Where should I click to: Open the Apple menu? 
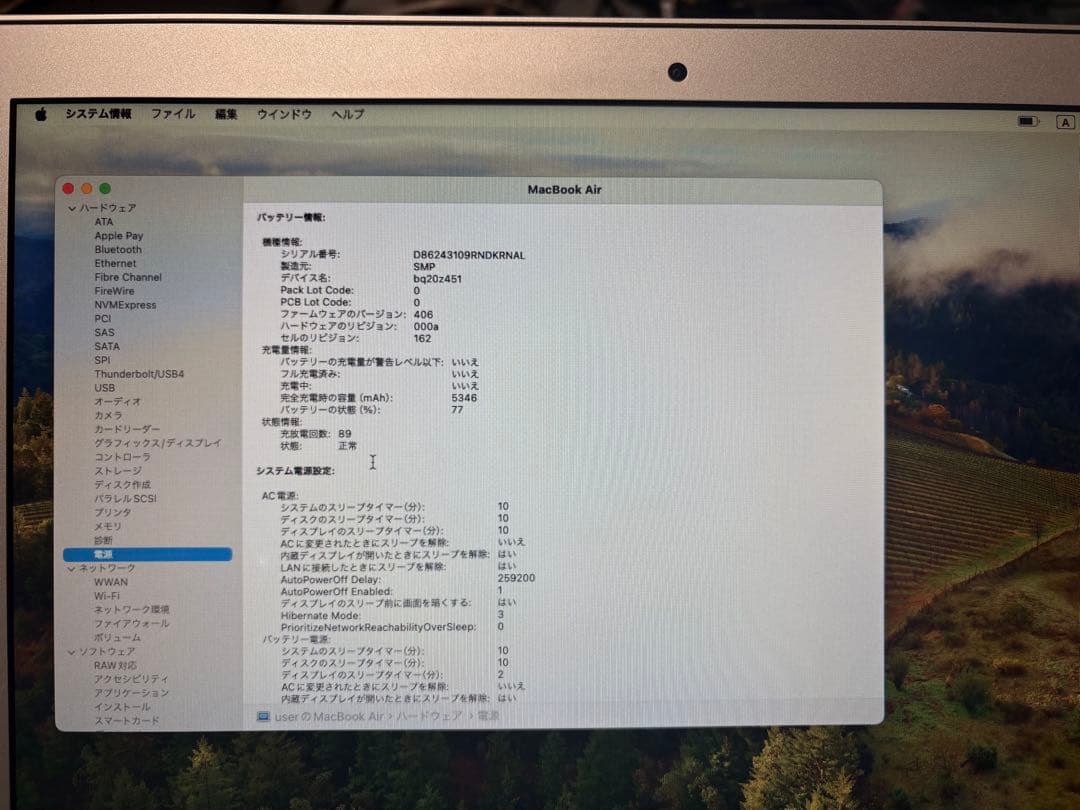pos(40,114)
